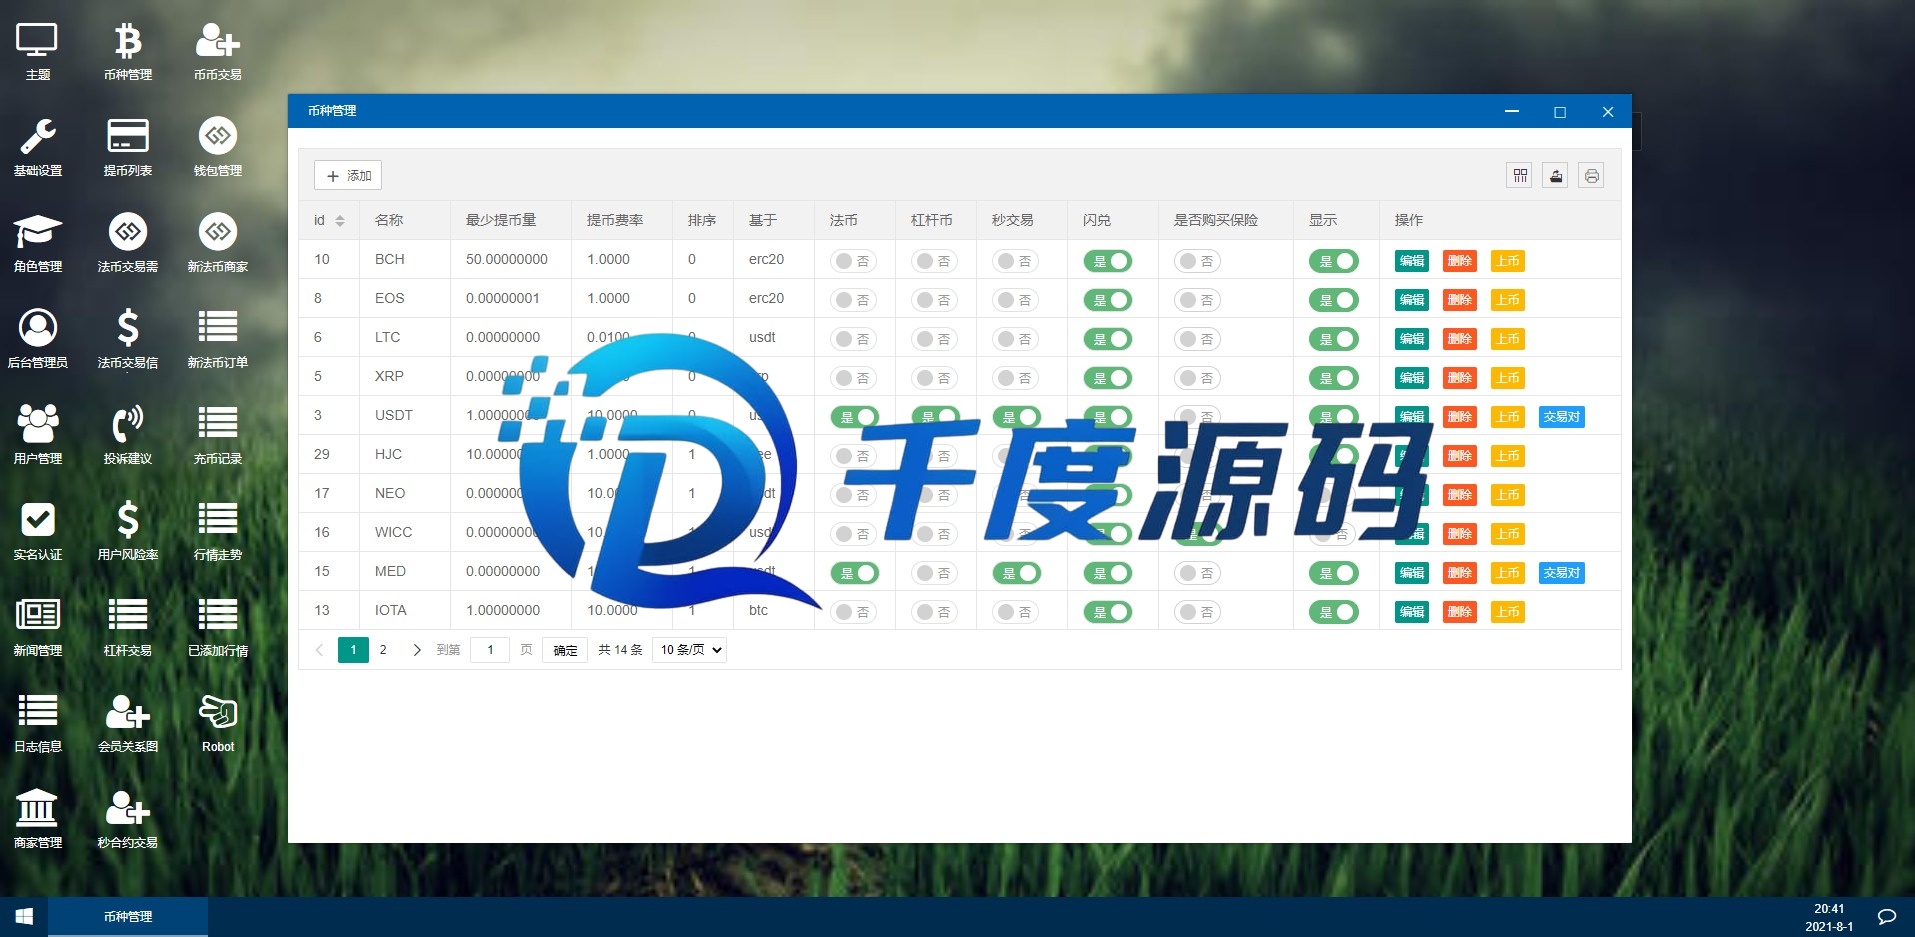Open the notification chat icon in taskbar

pyautogui.click(x=1887, y=917)
